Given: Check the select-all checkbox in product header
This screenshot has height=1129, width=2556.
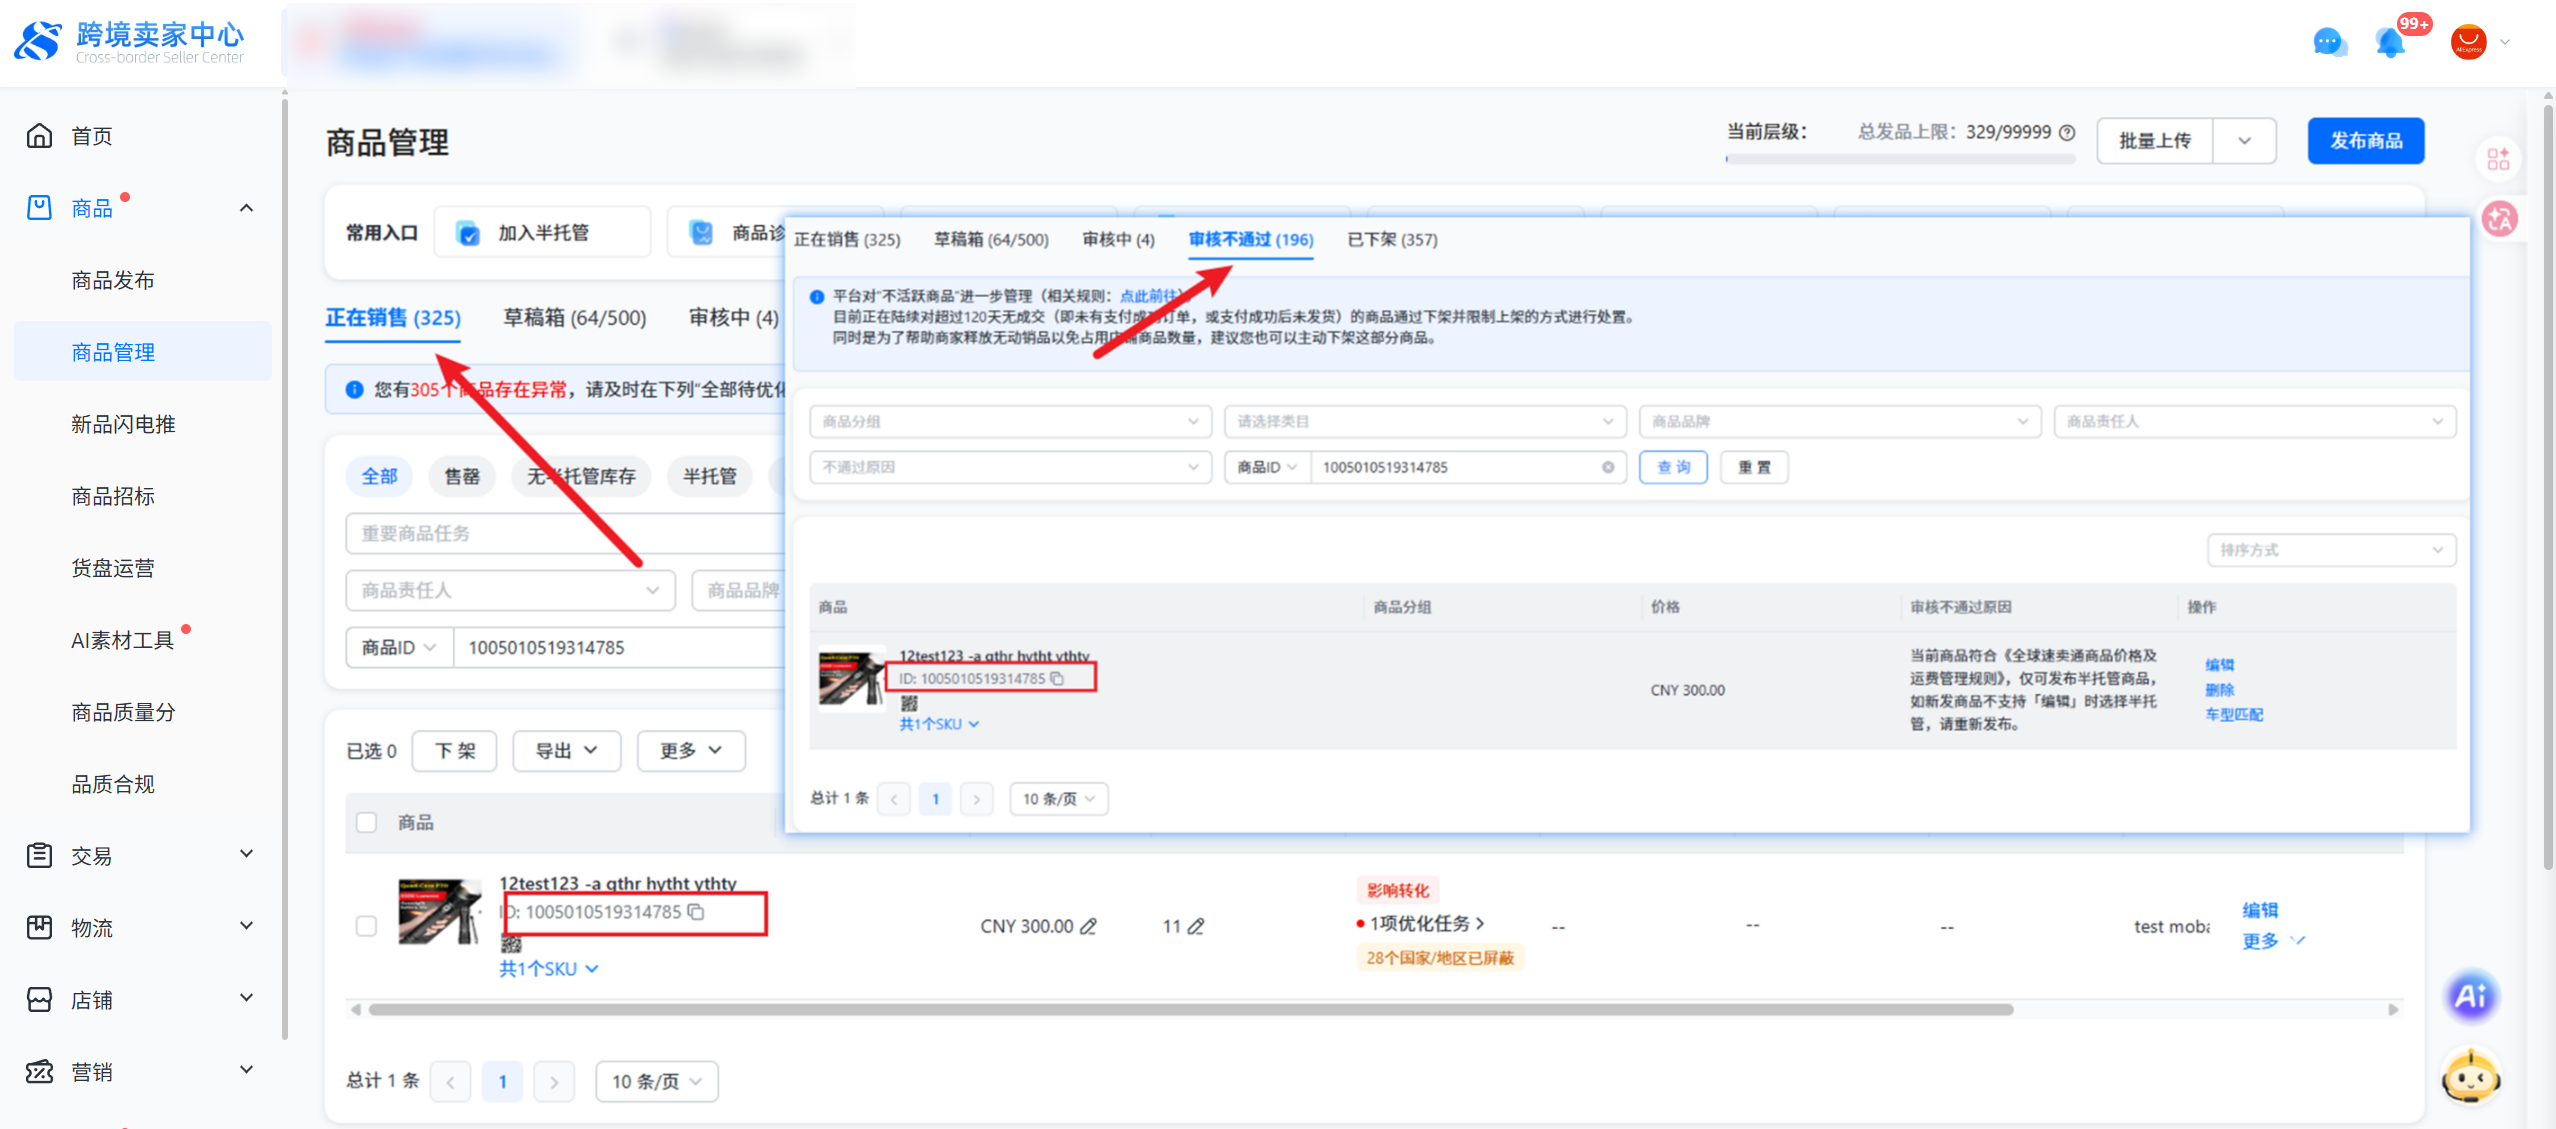Looking at the screenshot, I should coord(367,822).
